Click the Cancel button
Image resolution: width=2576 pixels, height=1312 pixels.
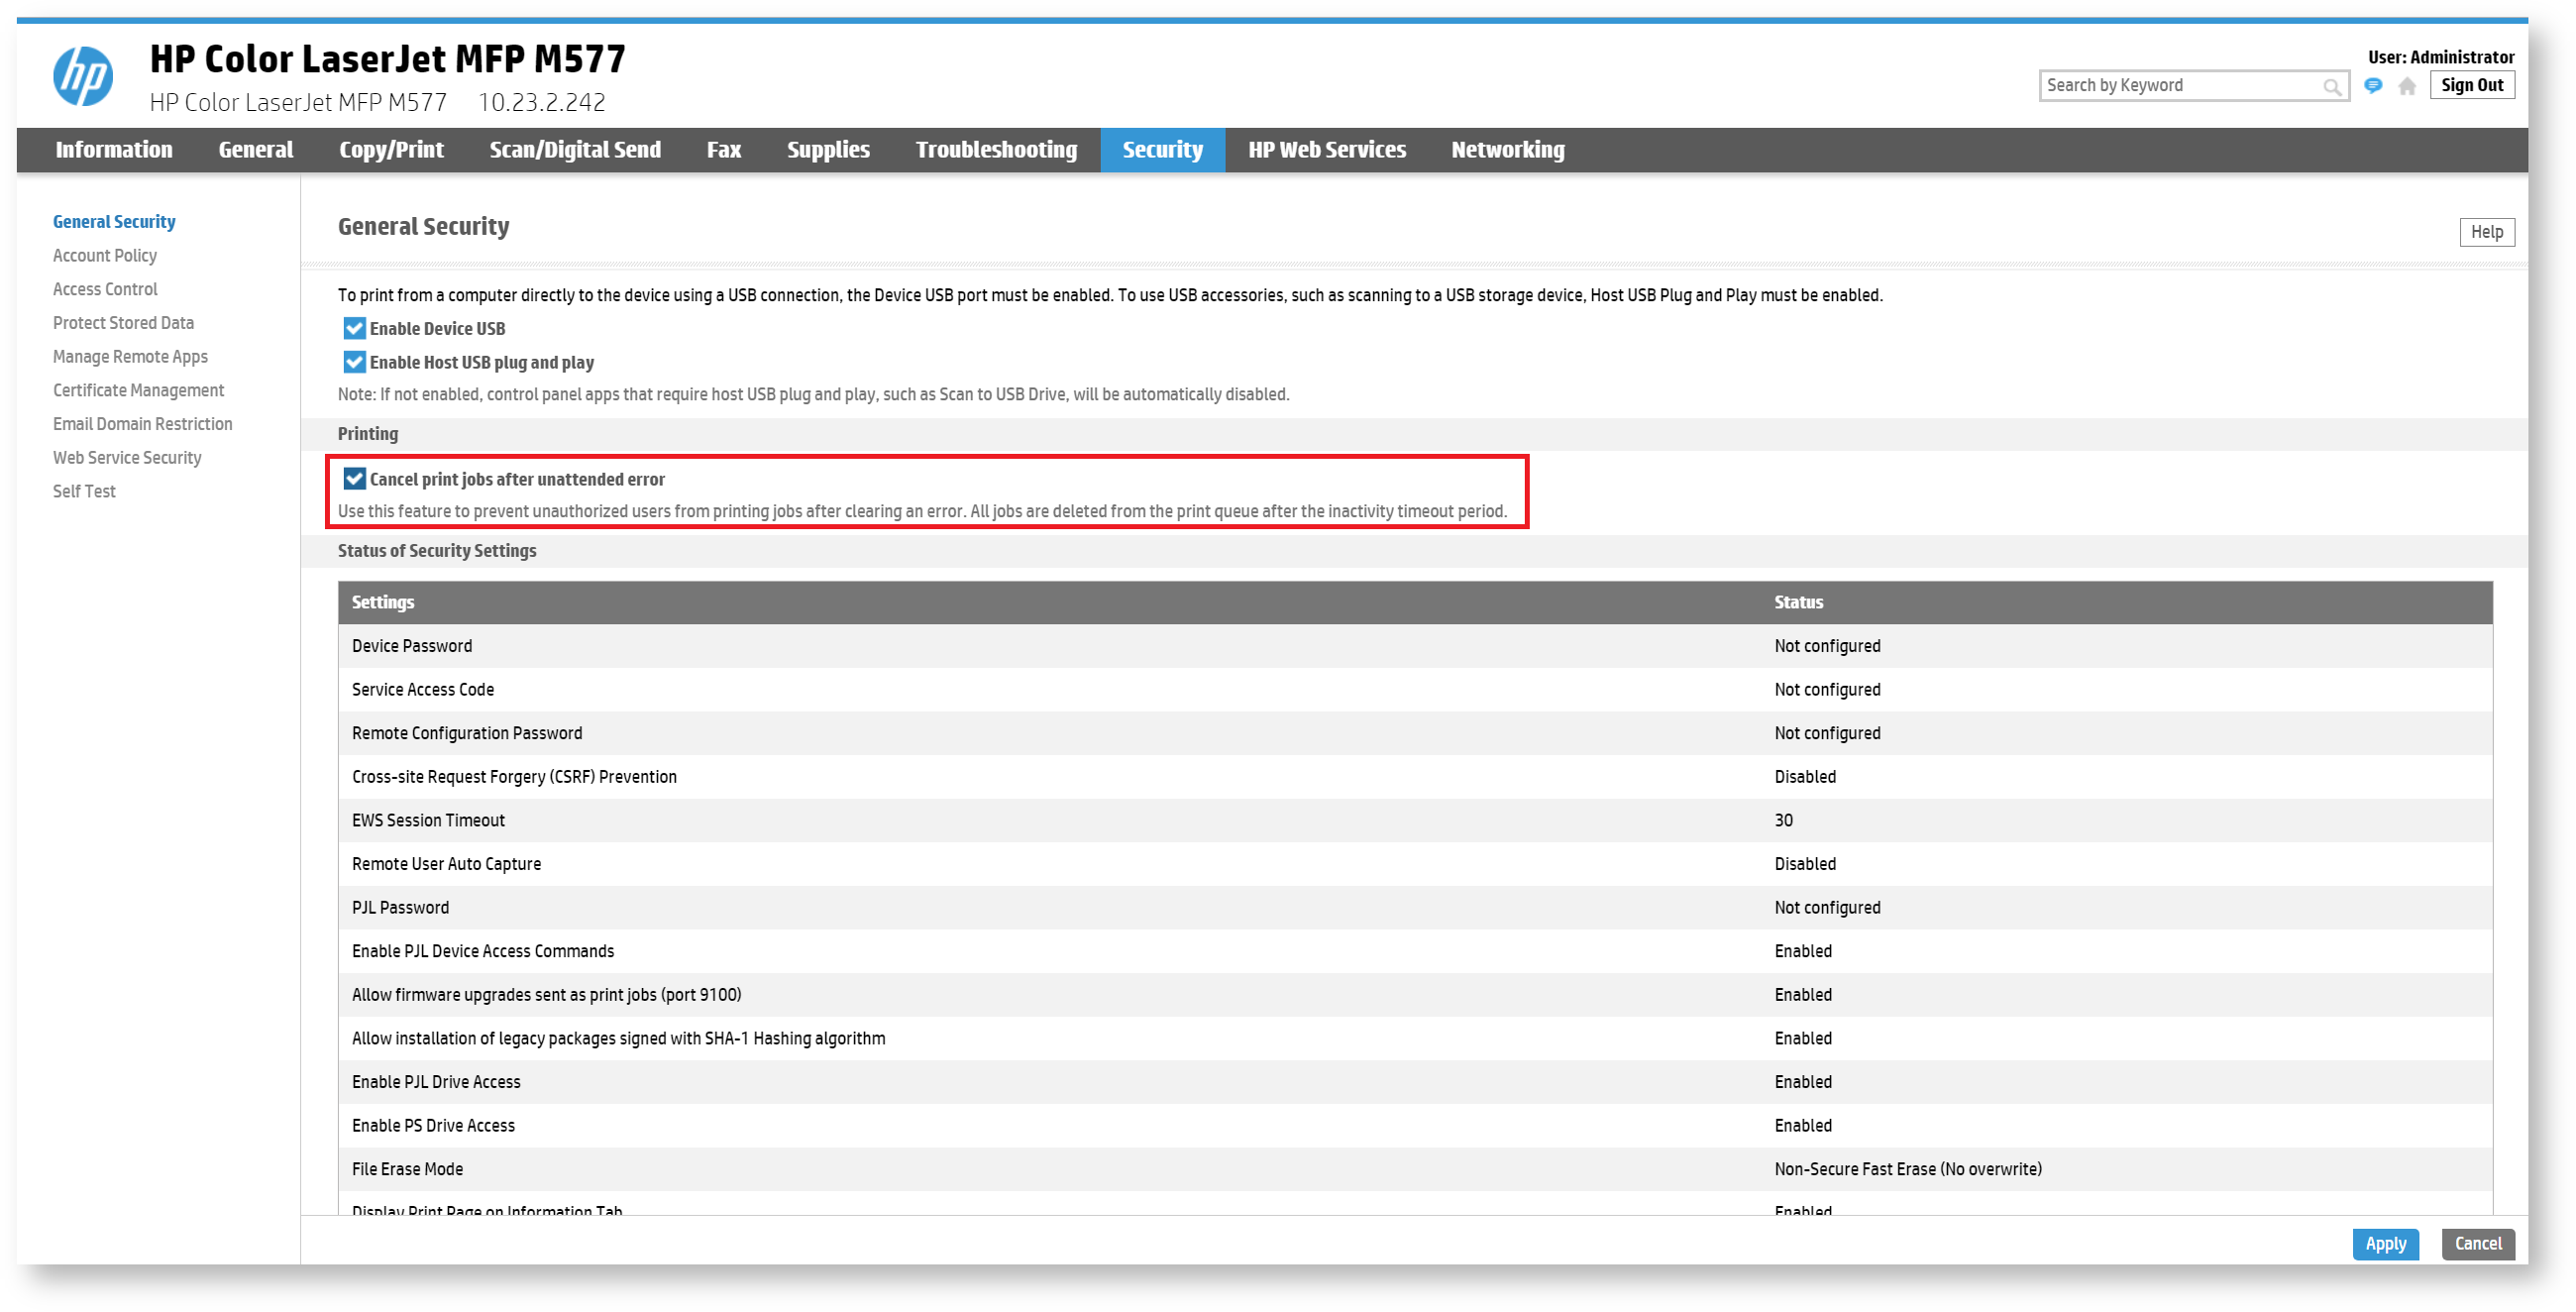click(x=2477, y=1245)
